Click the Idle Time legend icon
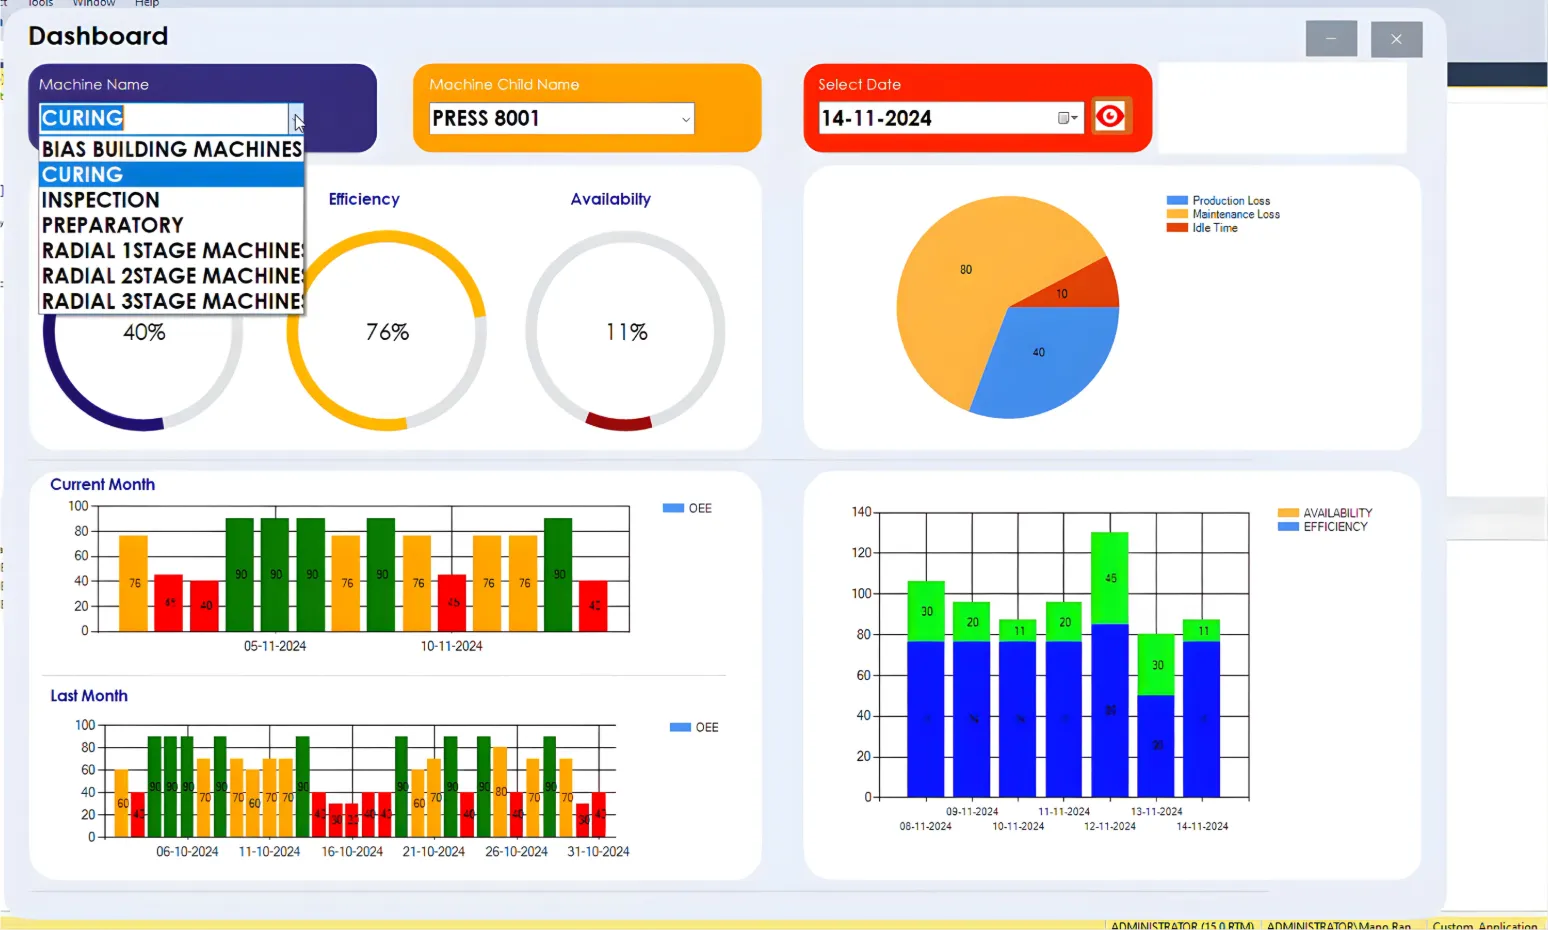This screenshot has height=930, width=1548. click(x=1176, y=227)
